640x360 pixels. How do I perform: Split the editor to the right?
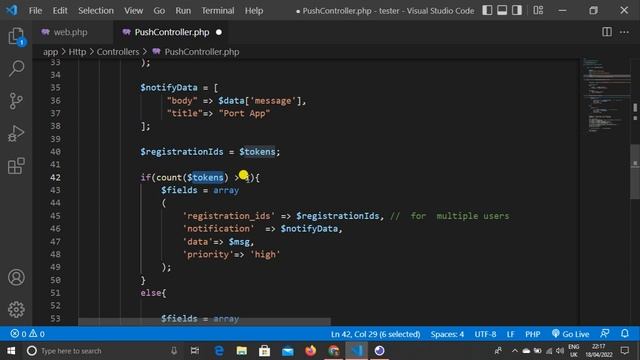coord(607,32)
